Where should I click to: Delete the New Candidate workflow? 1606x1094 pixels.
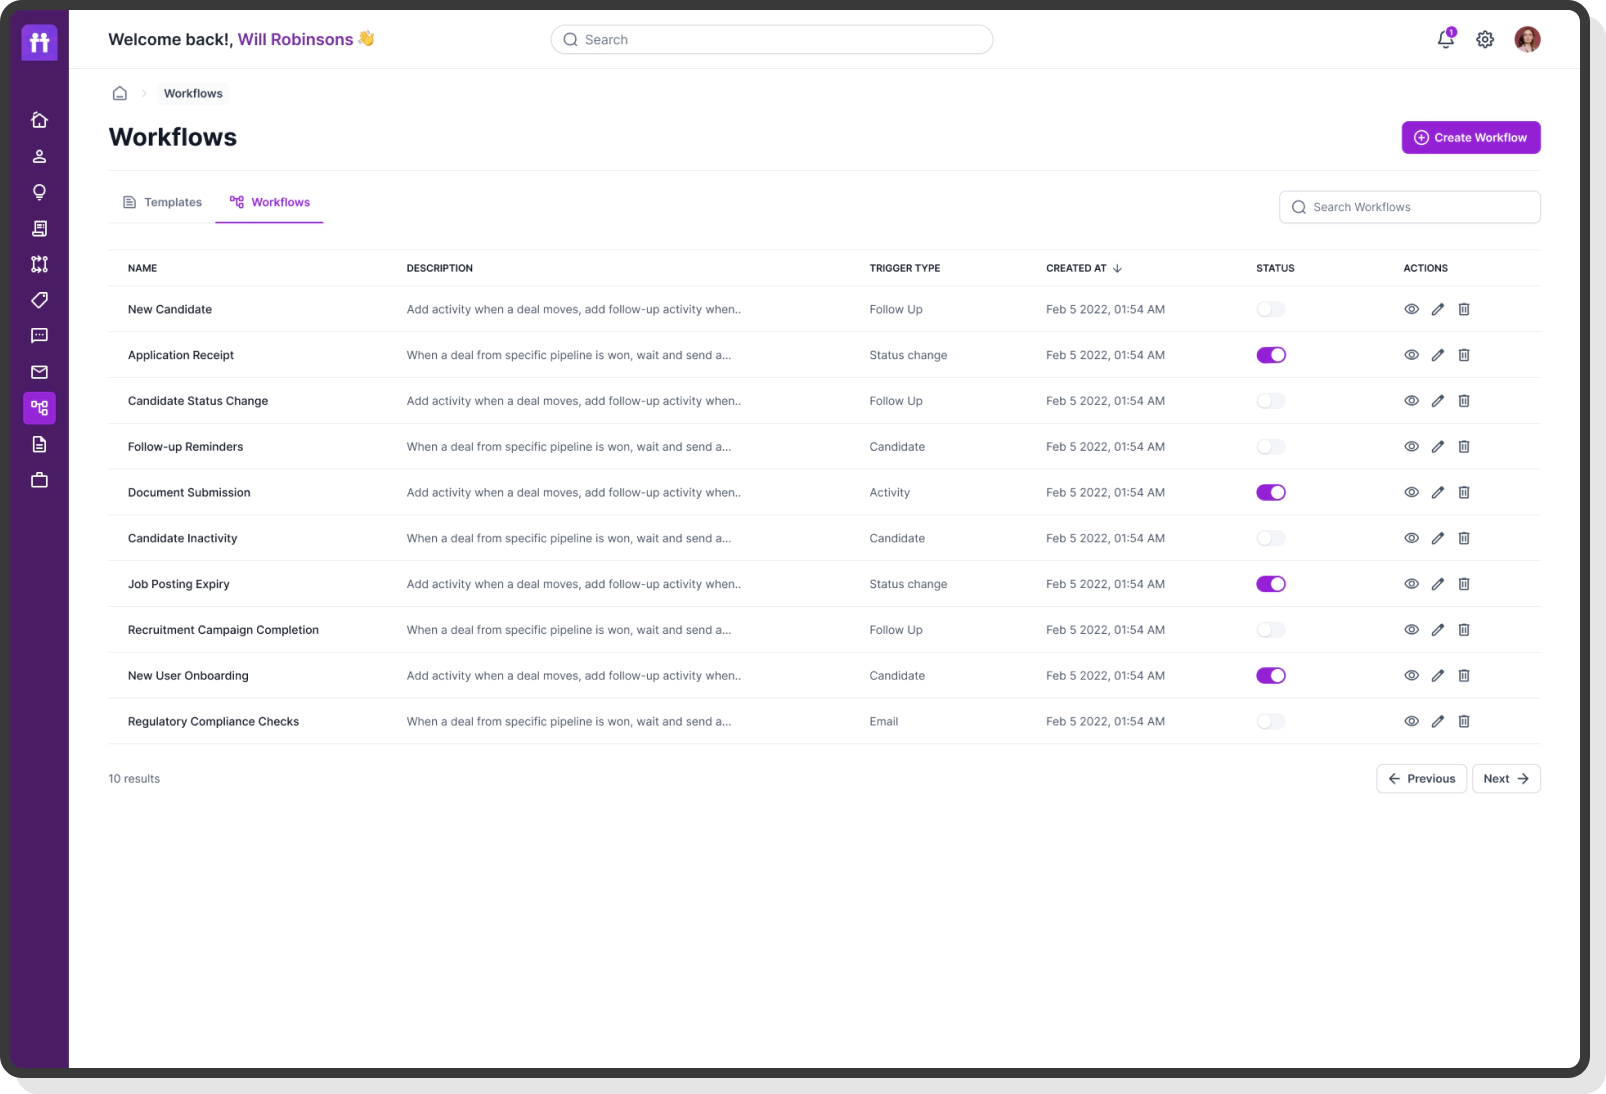1464,309
